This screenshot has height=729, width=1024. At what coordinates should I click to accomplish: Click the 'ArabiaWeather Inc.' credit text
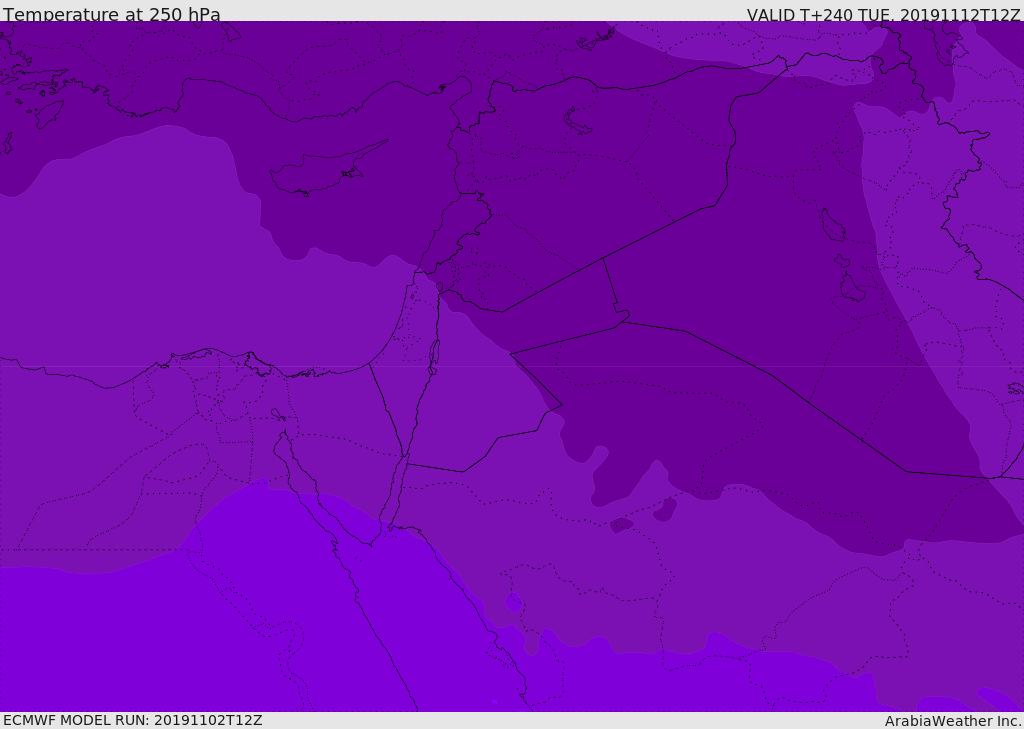point(952,721)
